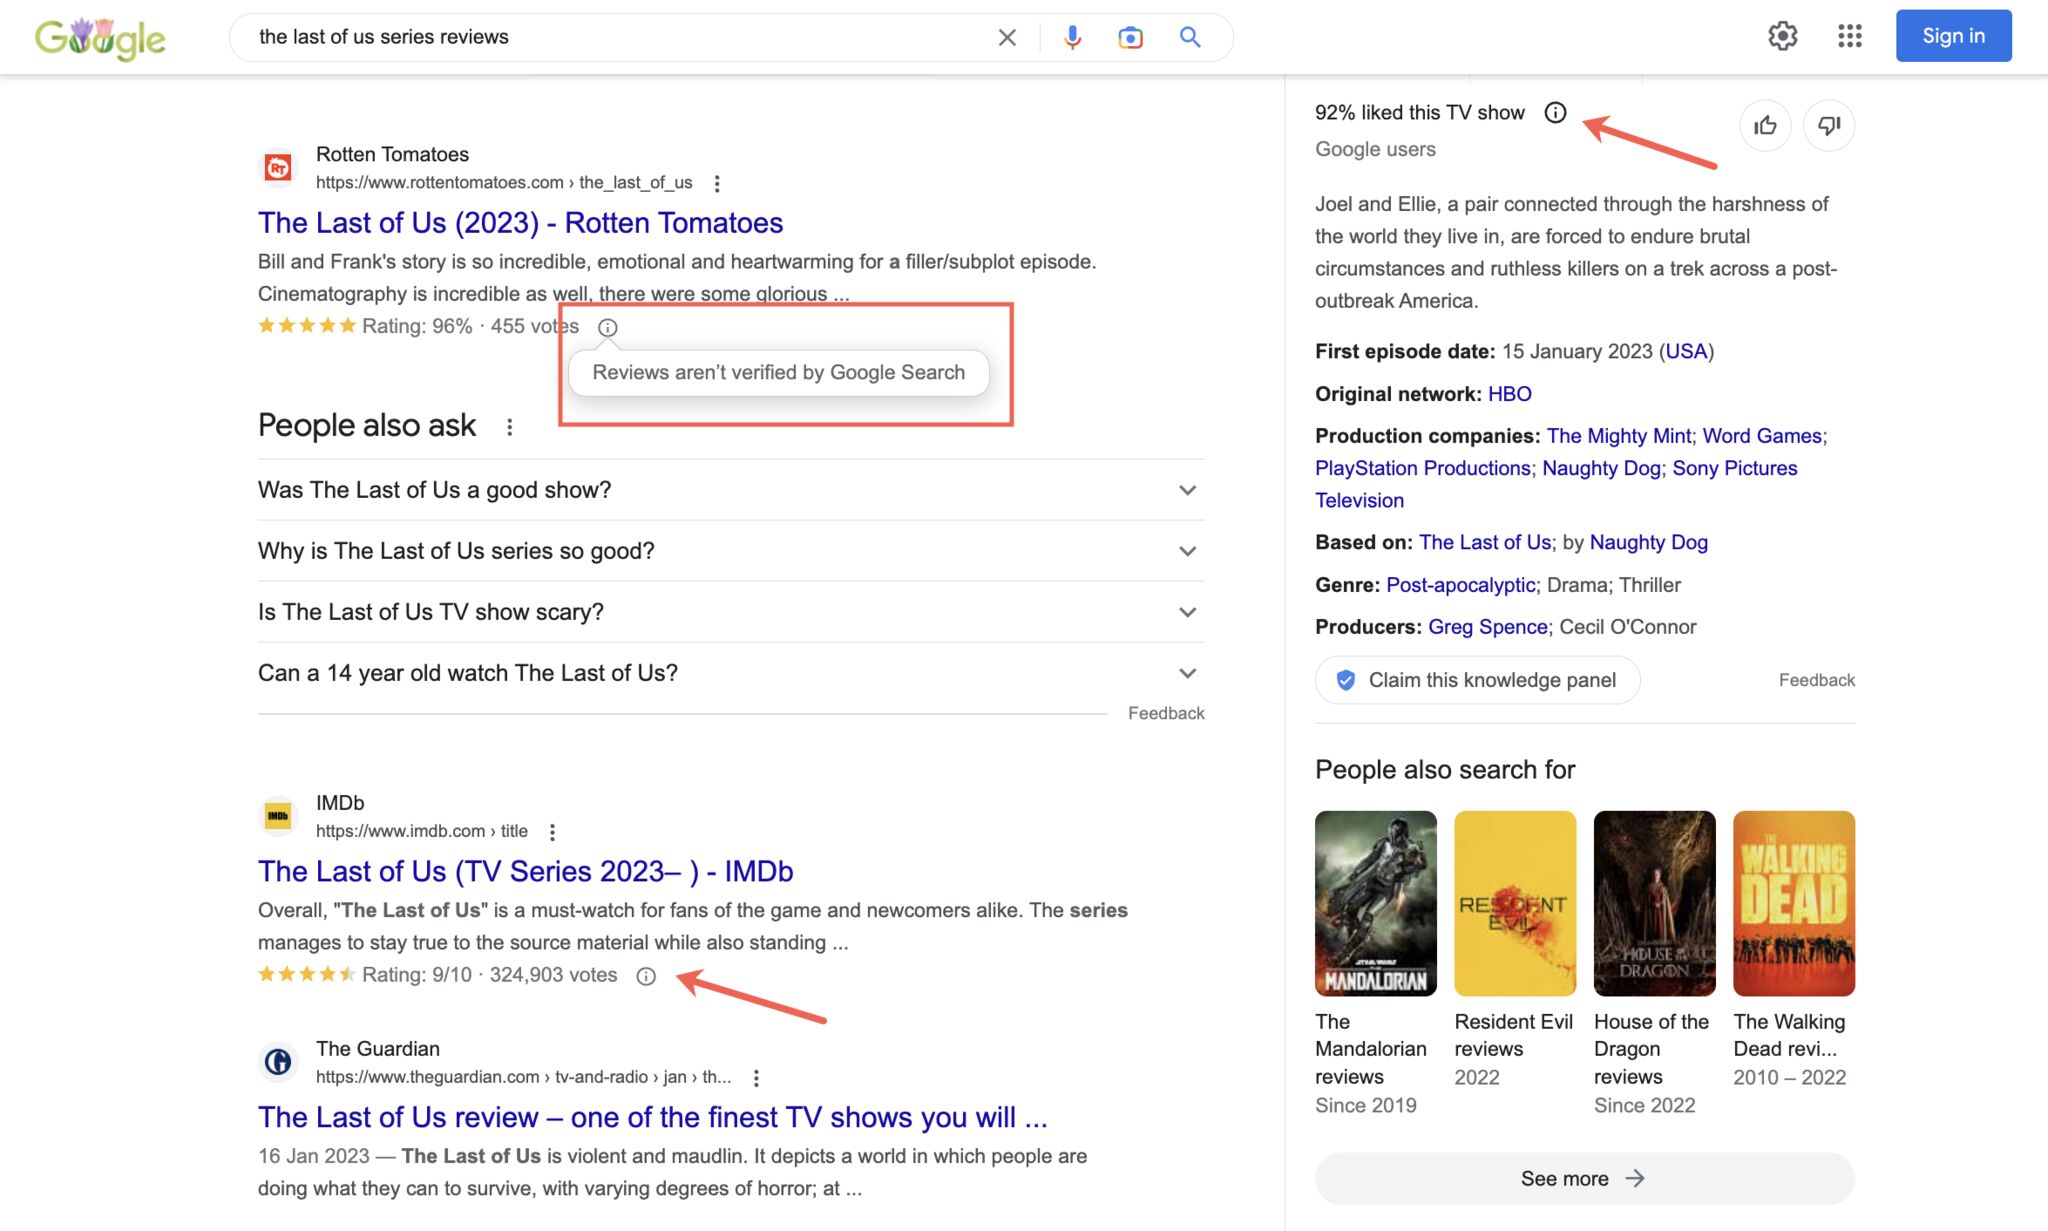
Task: Expand Why is The Last of Us series so good
Action: (x=731, y=551)
